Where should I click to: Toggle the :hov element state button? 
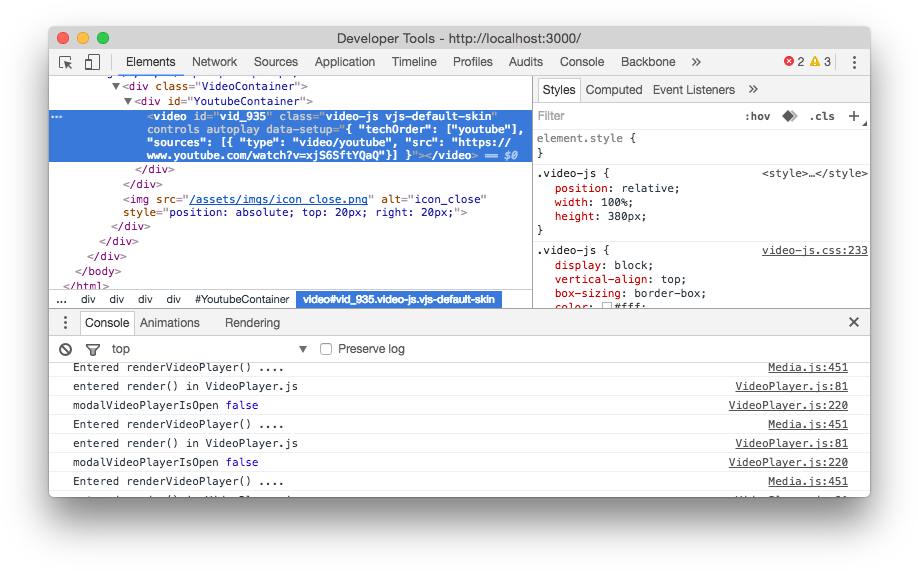pyautogui.click(x=757, y=117)
